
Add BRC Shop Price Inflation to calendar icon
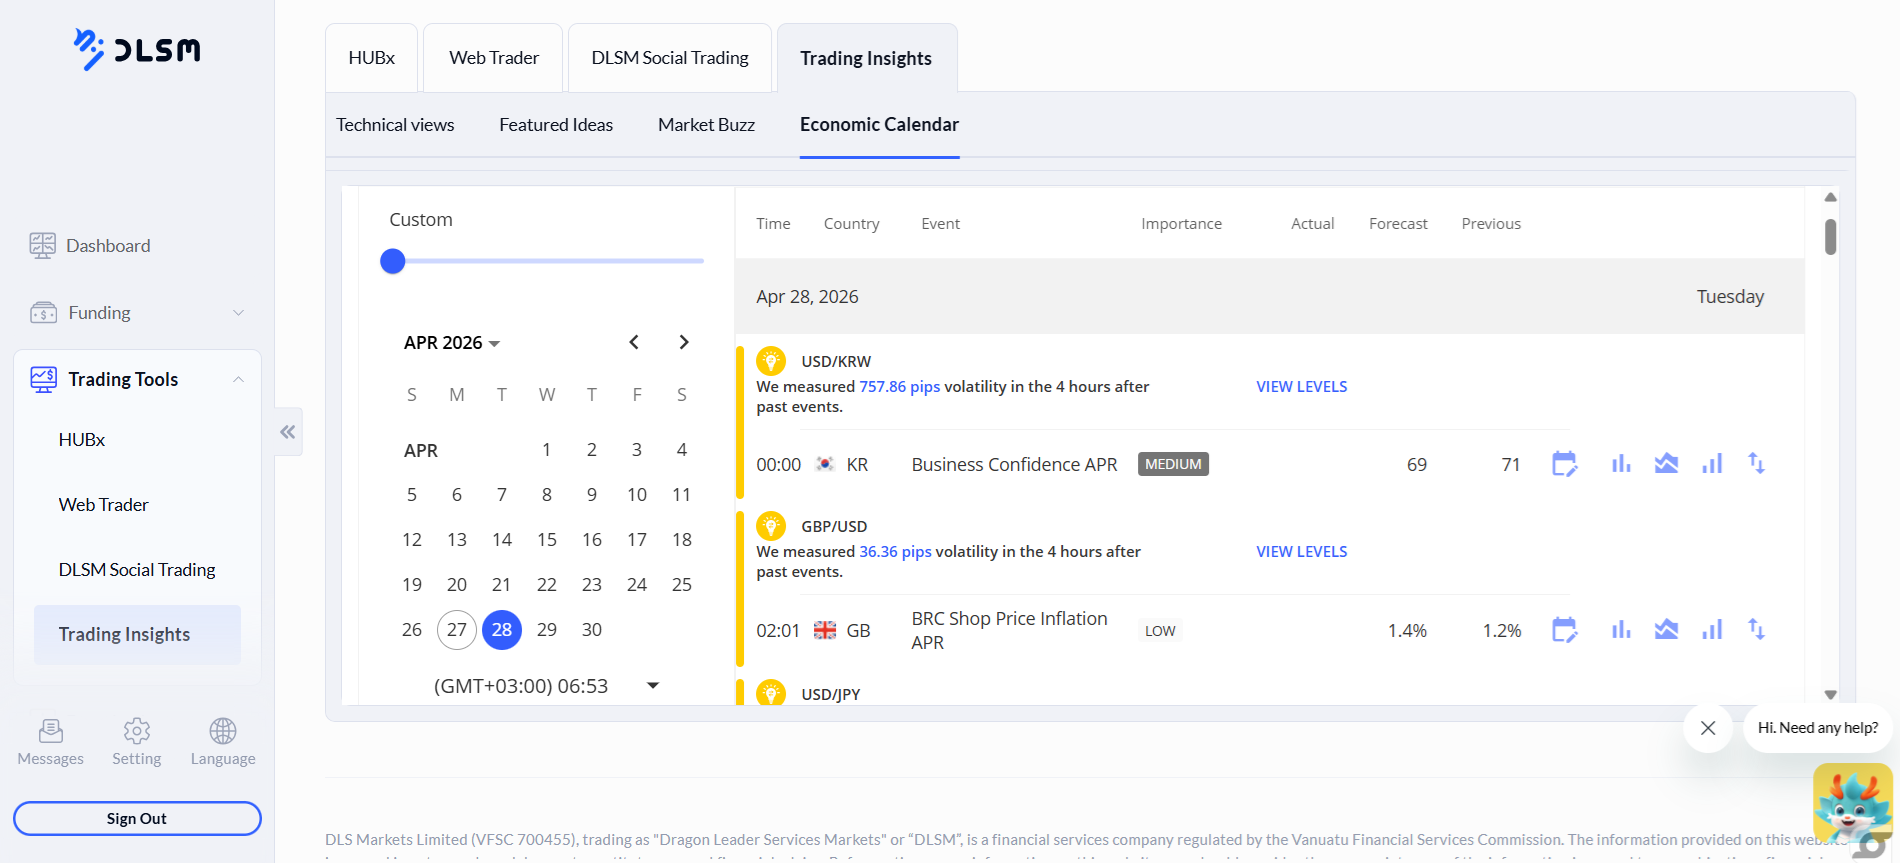(1565, 630)
